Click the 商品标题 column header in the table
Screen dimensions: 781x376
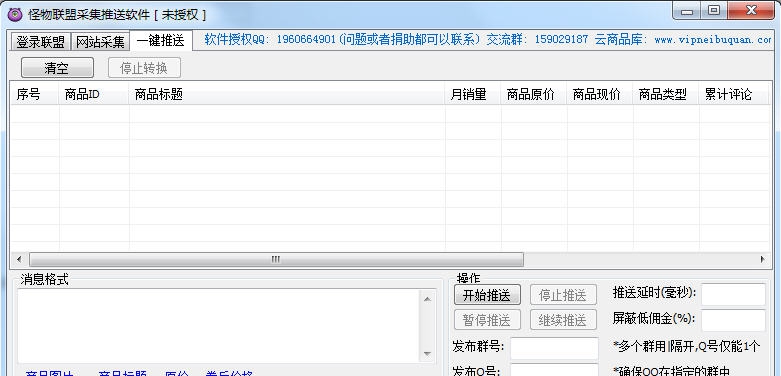pyautogui.click(x=286, y=94)
